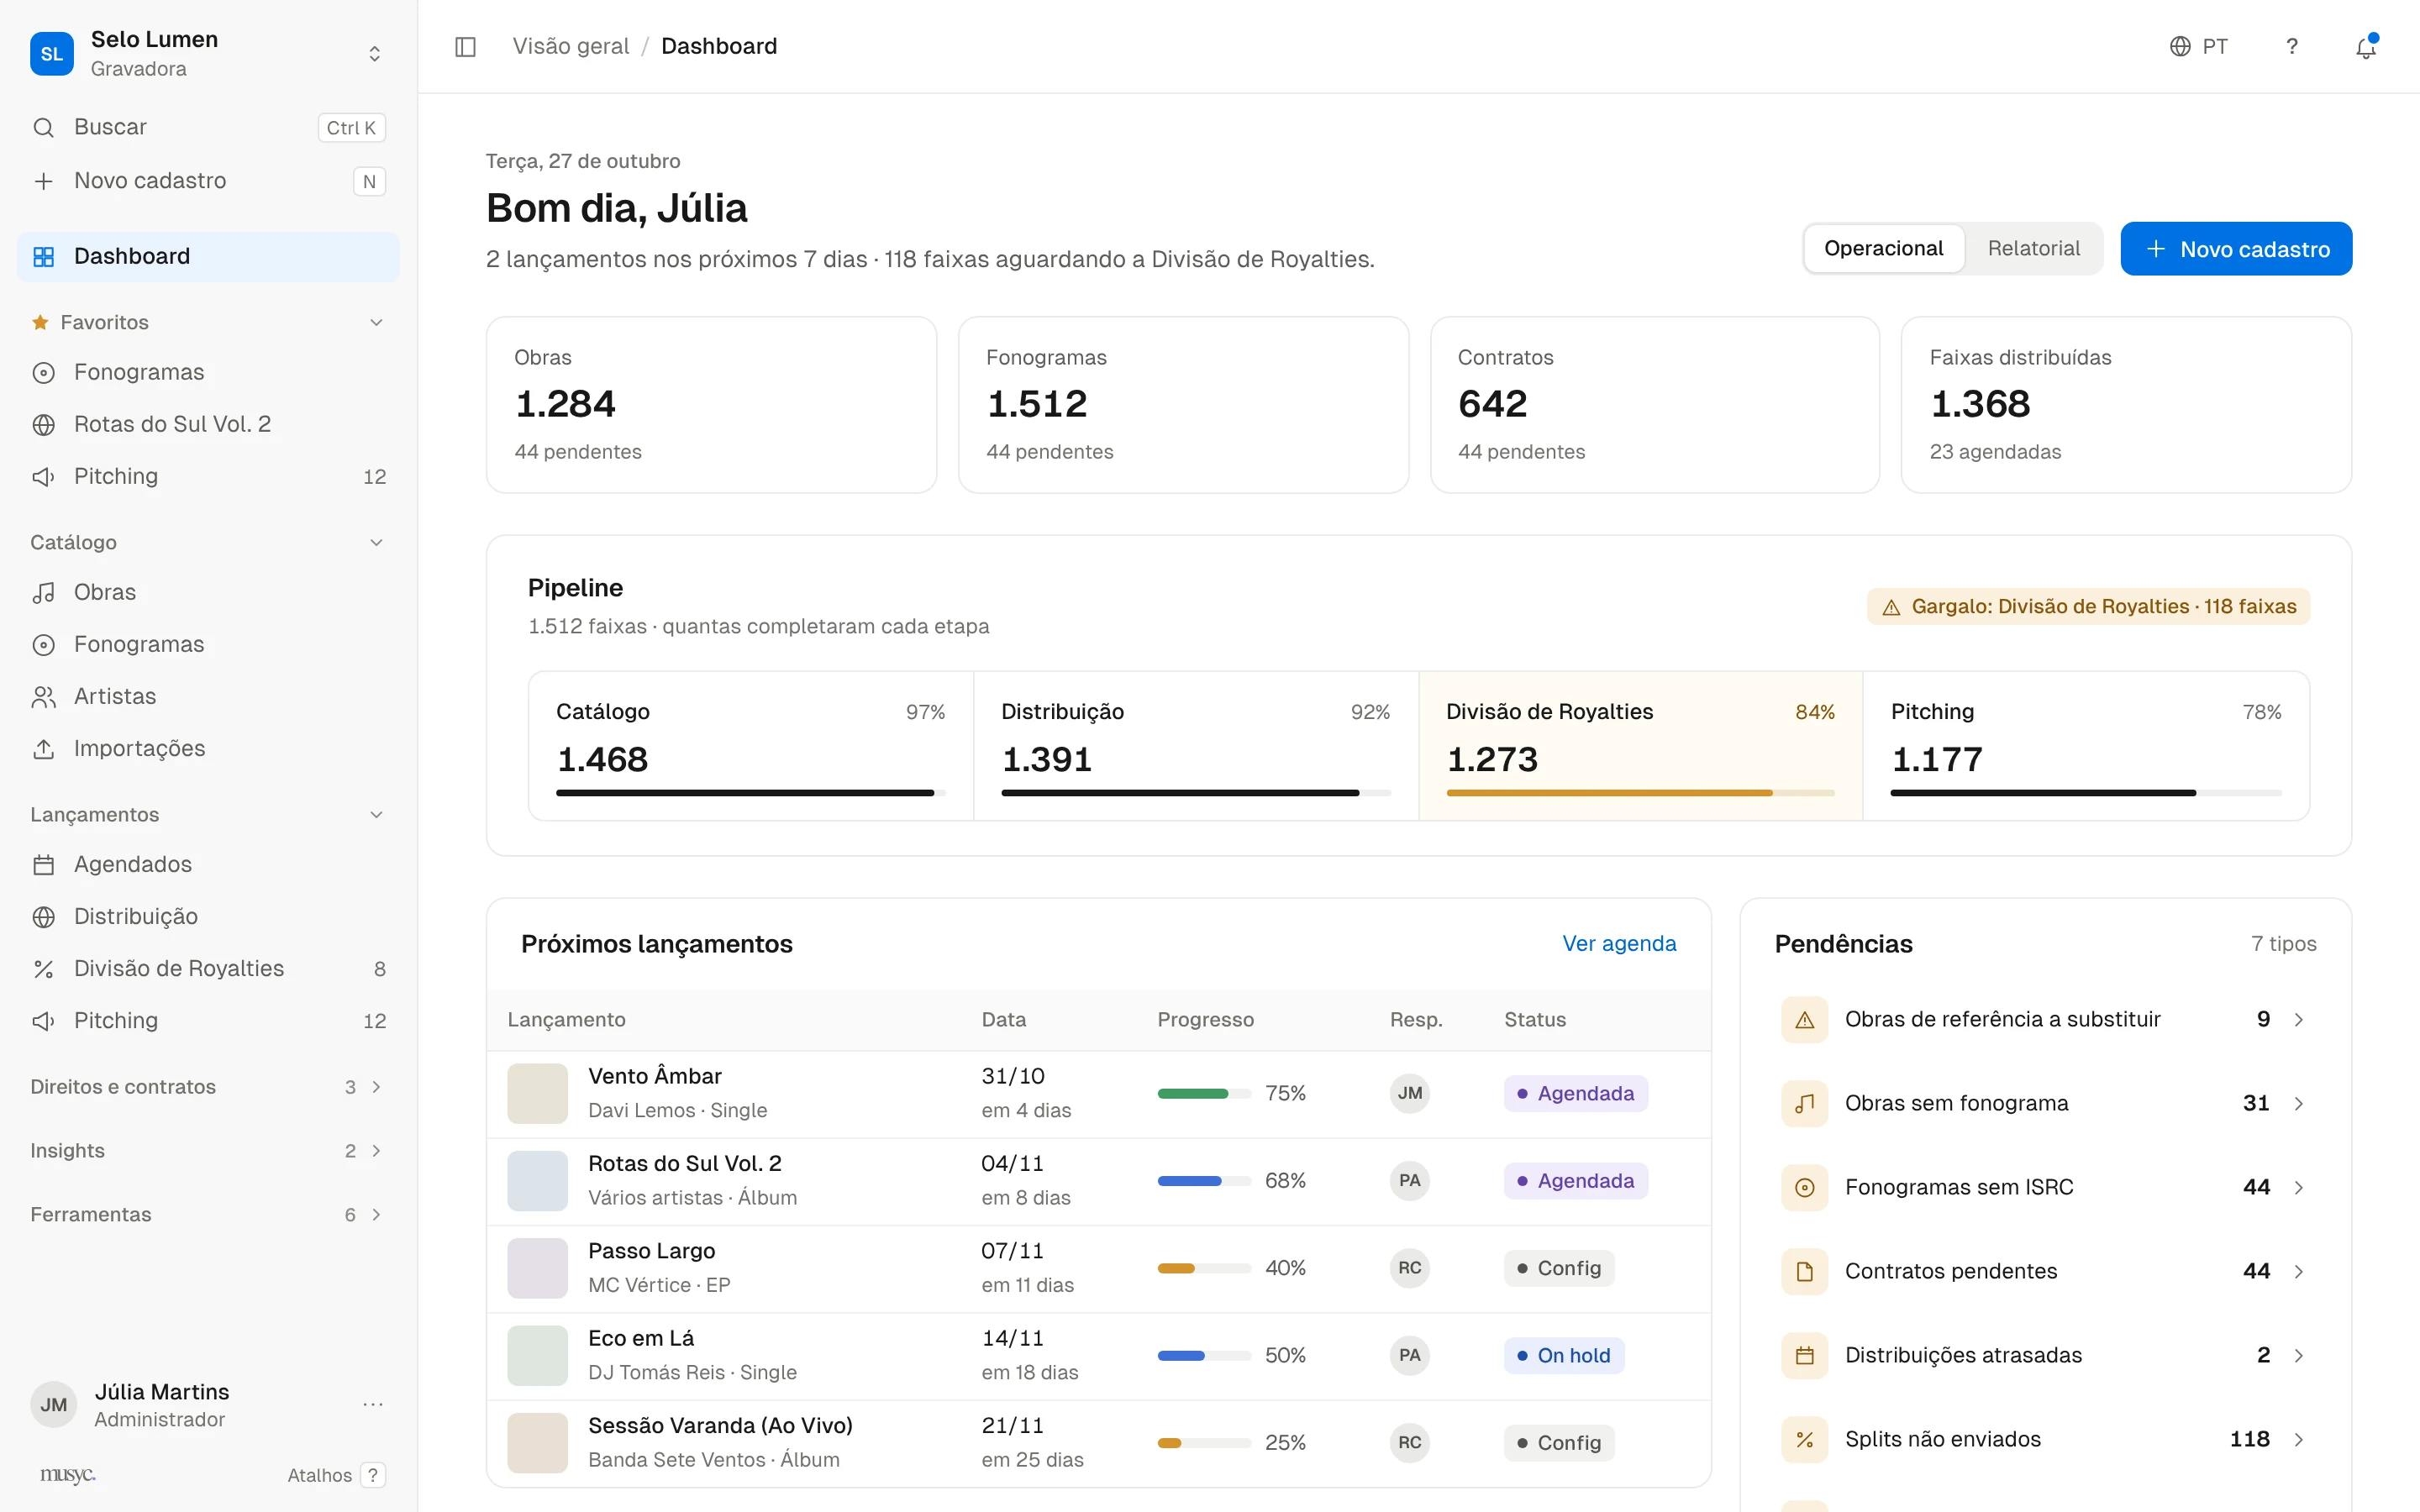The image size is (2420, 1512).
Task: Open the user options three-dot menu
Action: pos(373,1405)
